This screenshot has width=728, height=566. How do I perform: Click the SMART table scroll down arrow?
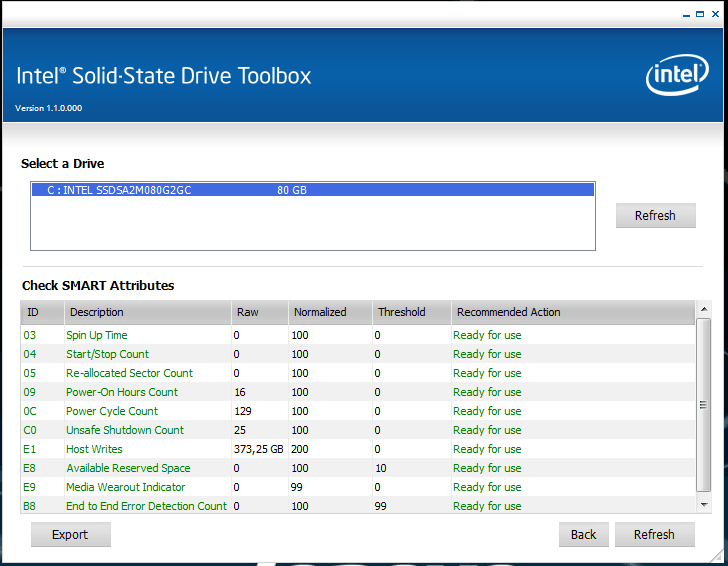tap(704, 505)
